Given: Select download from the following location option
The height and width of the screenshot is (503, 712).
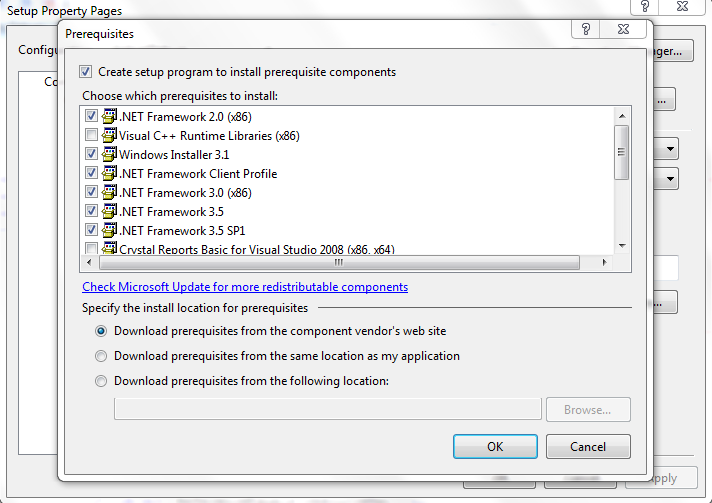Looking at the screenshot, I should coord(101,381).
